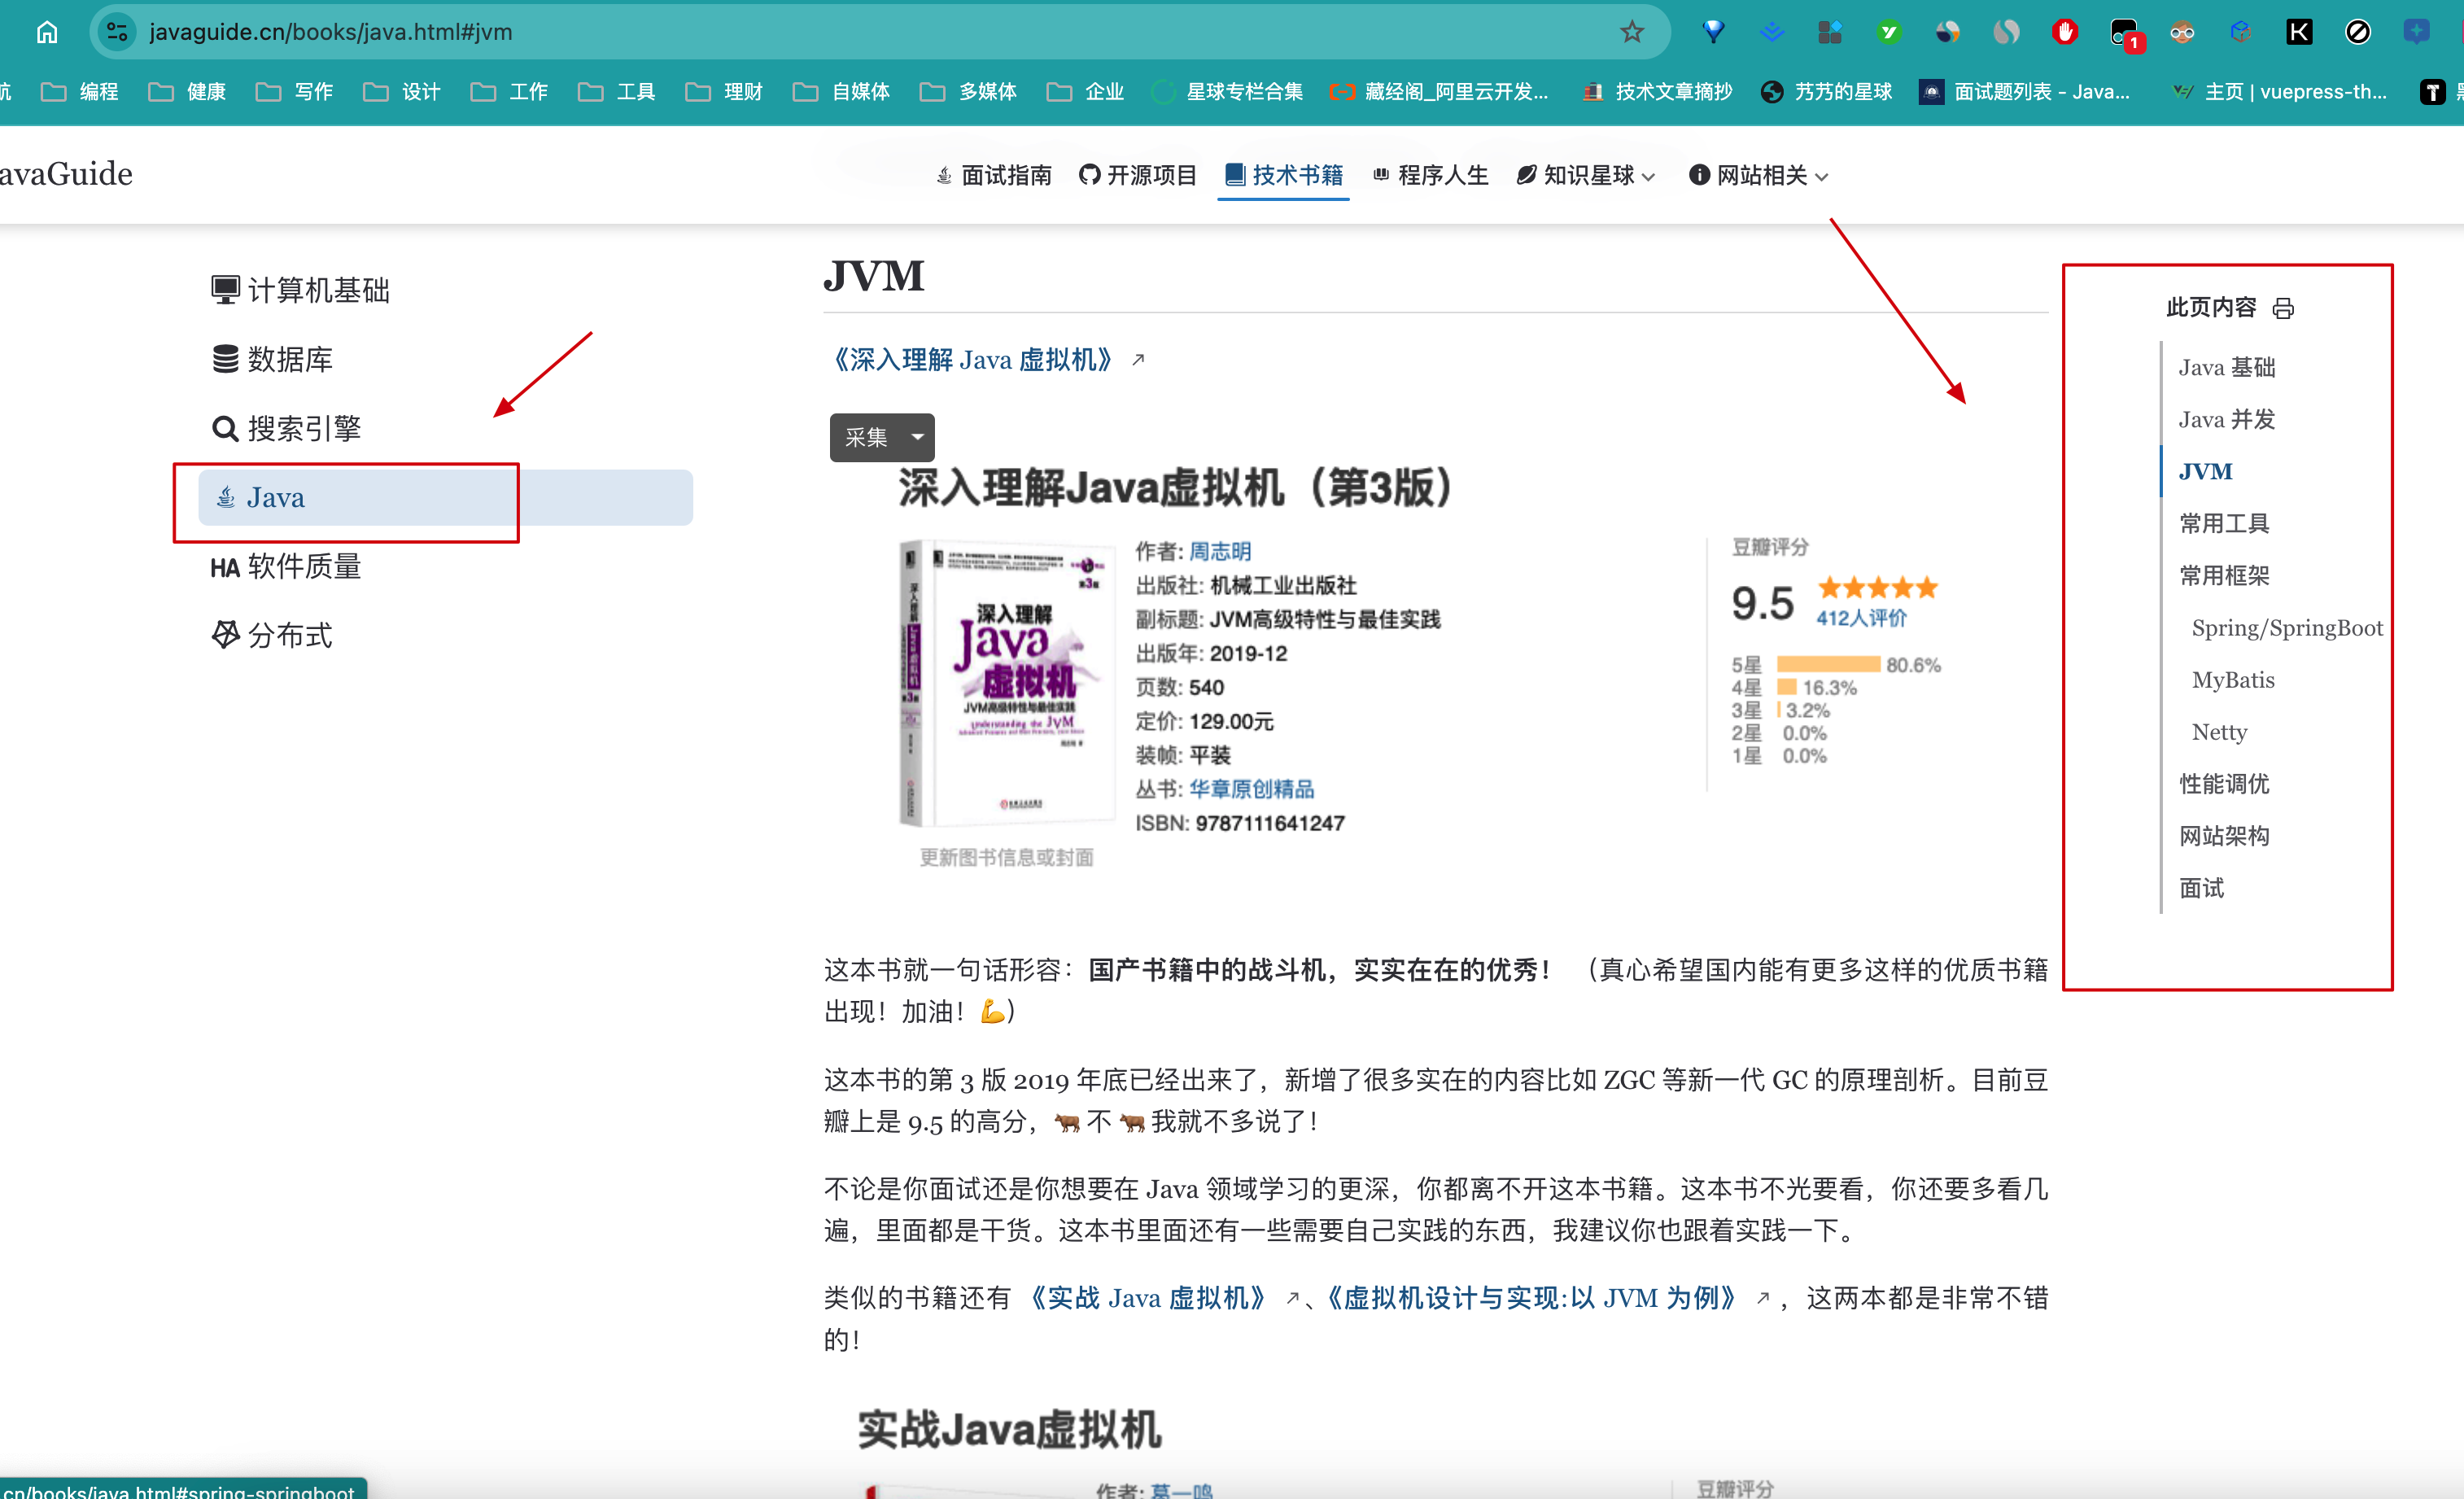The image size is (2464, 1499).
Task: Click the red hand blocker extension icon
Action: coord(2065,32)
